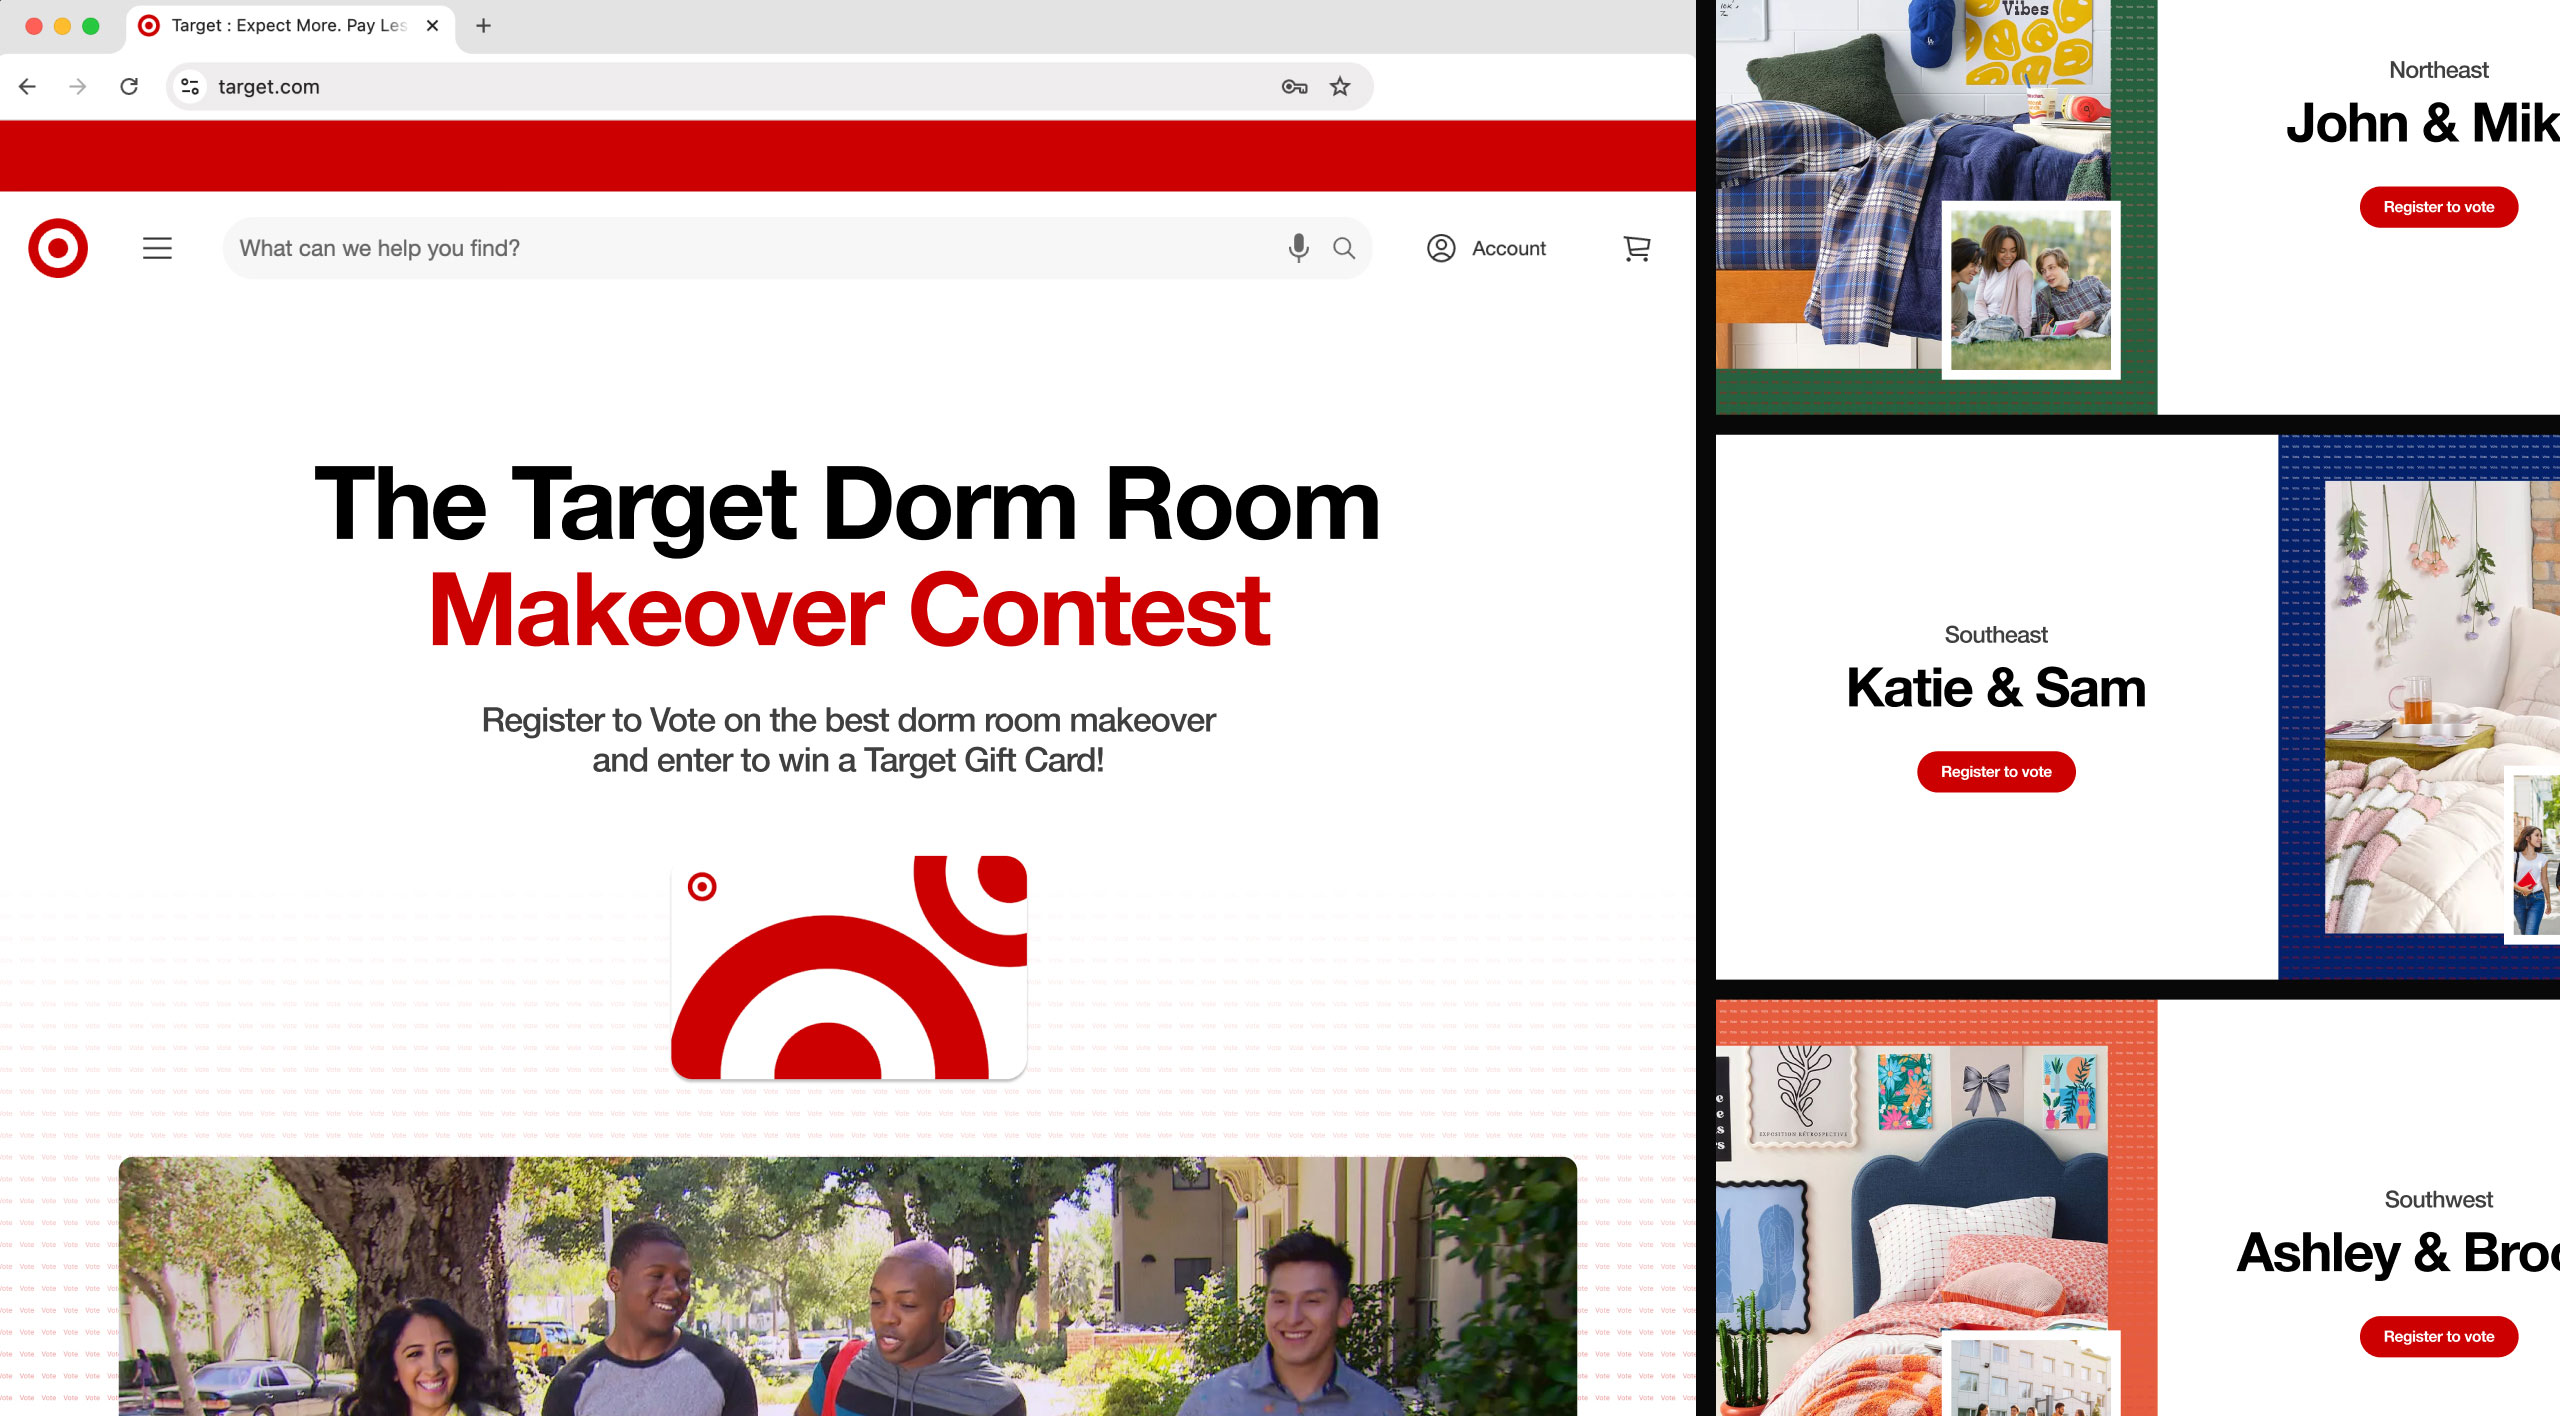Bookmark this page with star icon
The image size is (2560, 1416).
(1340, 87)
